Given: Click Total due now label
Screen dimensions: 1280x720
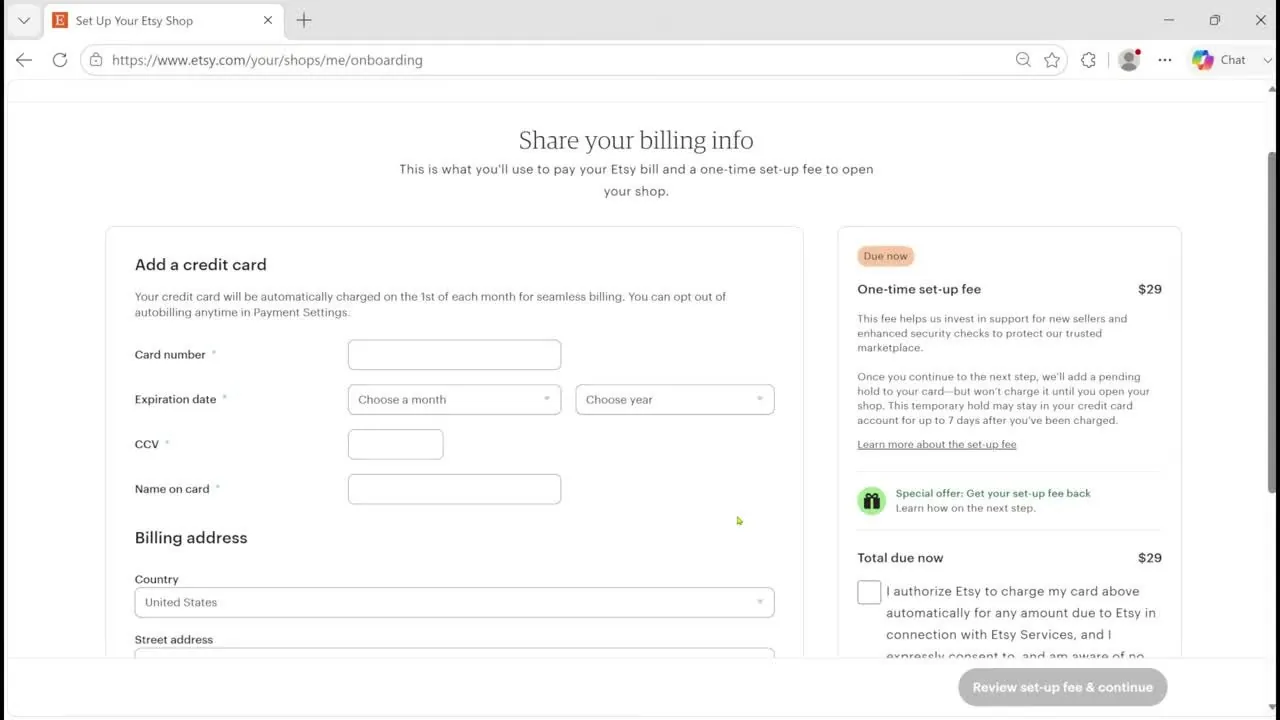Looking at the screenshot, I should [900, 558].
